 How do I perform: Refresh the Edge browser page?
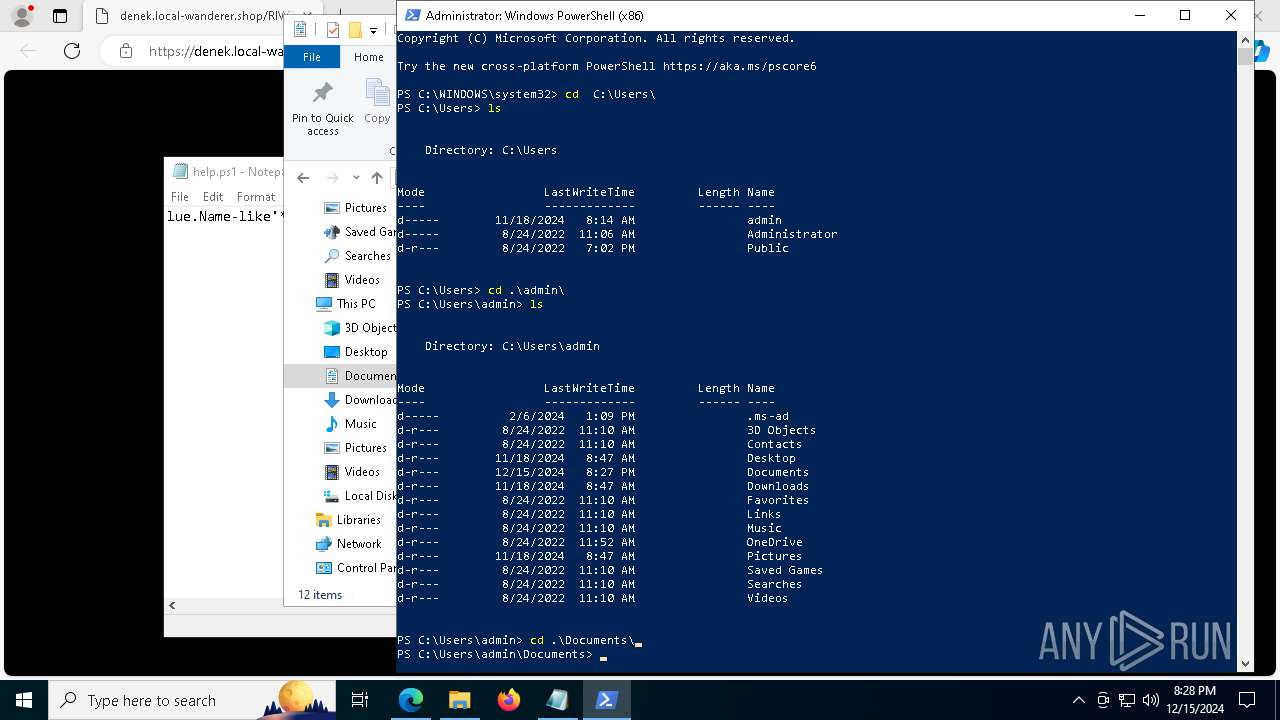coord(72,51)
